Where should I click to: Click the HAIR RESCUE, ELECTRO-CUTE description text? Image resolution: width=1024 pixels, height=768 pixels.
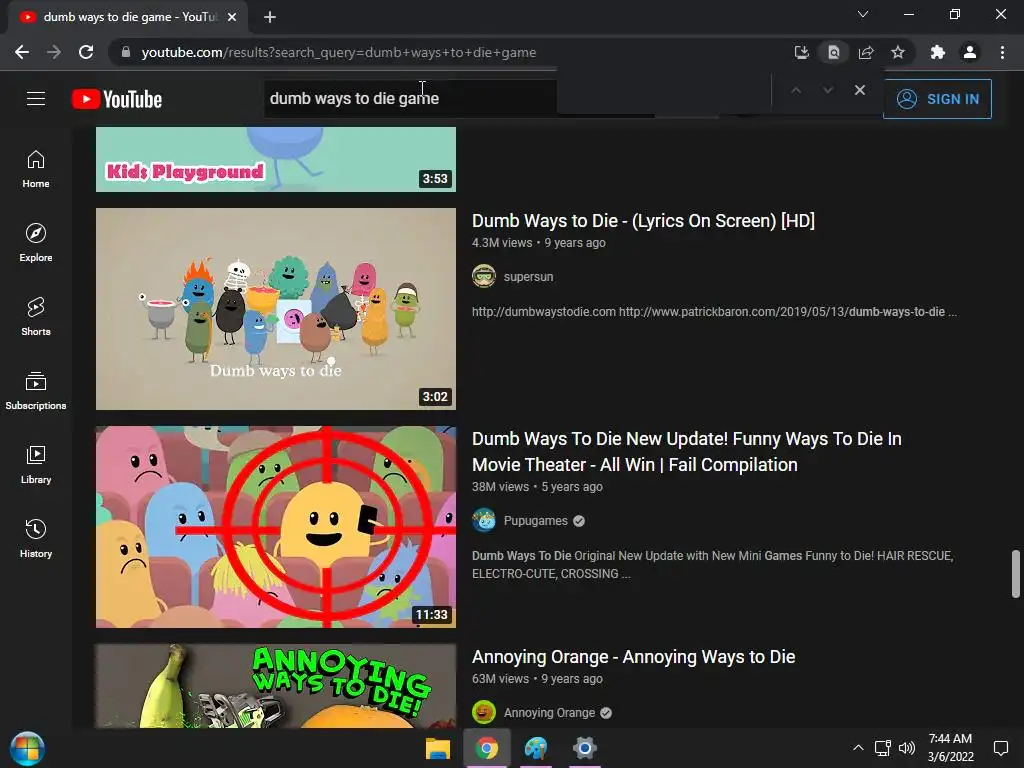coord(712,565)
